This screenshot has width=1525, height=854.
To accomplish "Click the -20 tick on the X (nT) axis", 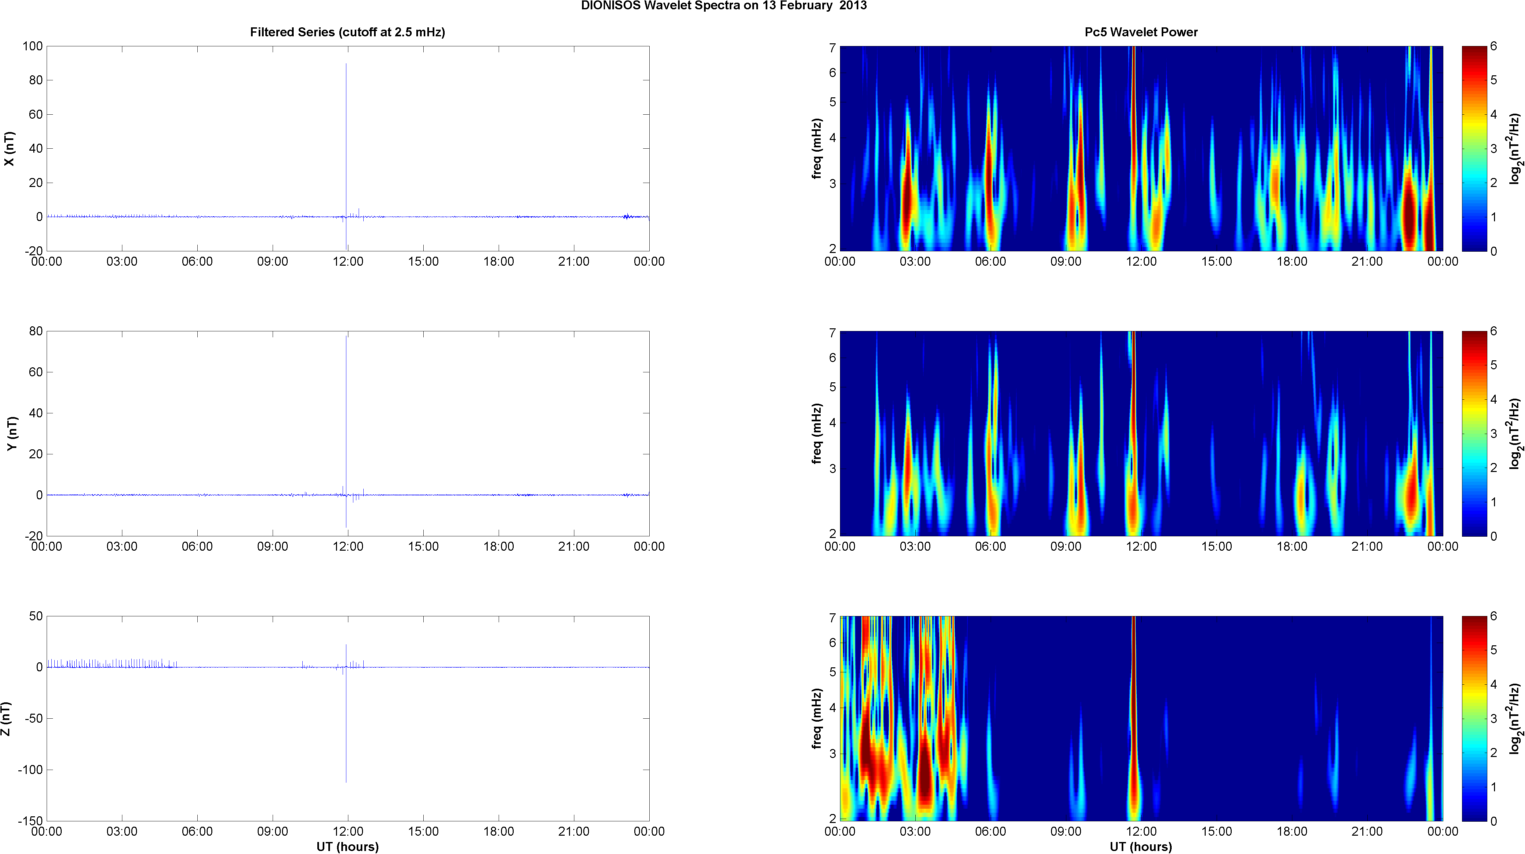I will 33,251.
